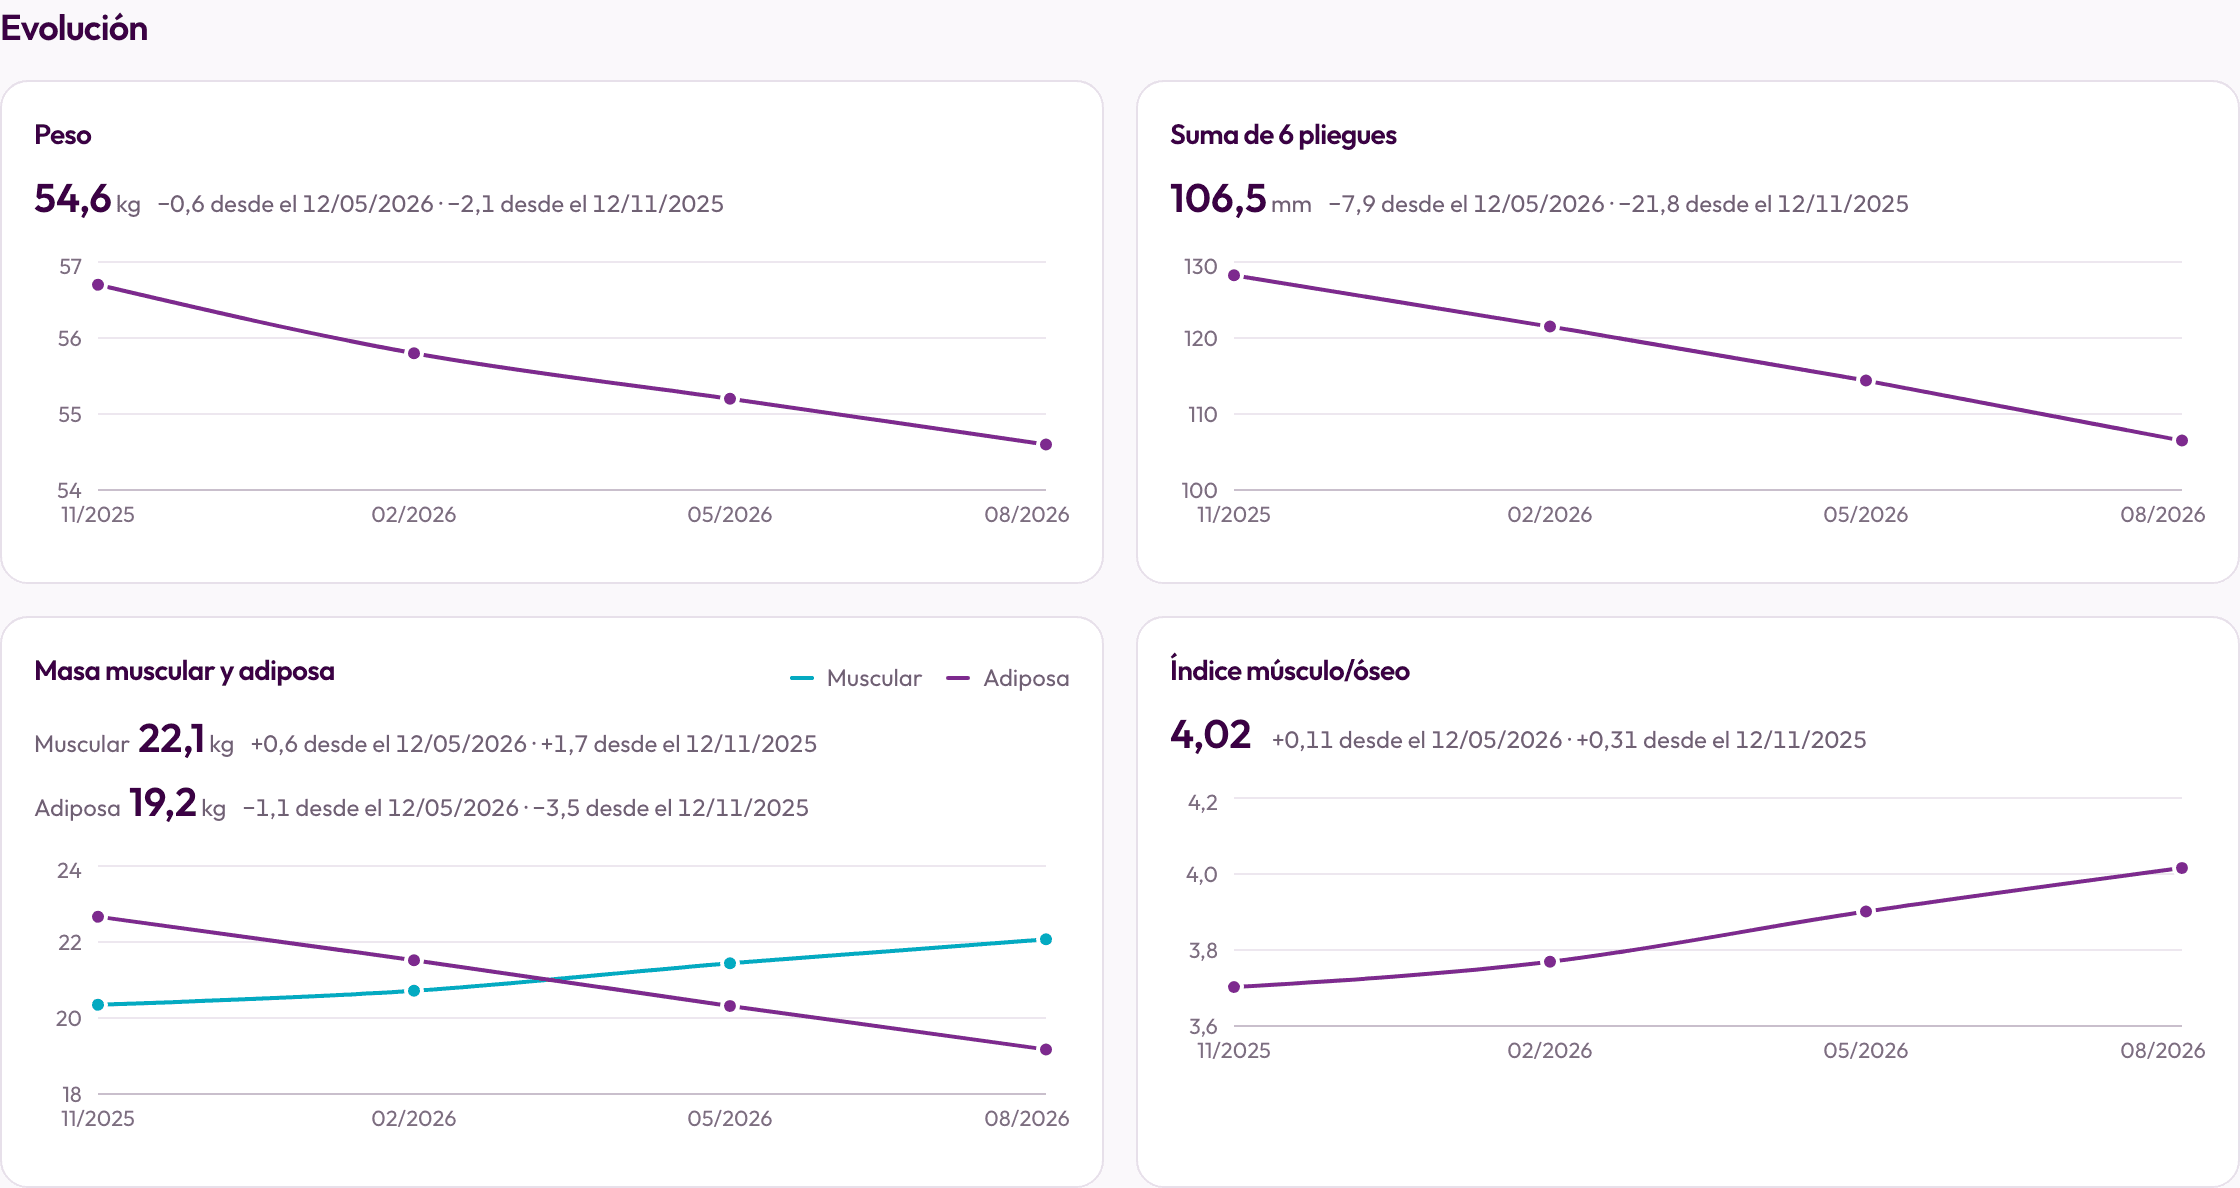This screenshot has height=1188, width=2240.
Task: Toggle the Adiposa series legend label
Action: coord(1026,678)
